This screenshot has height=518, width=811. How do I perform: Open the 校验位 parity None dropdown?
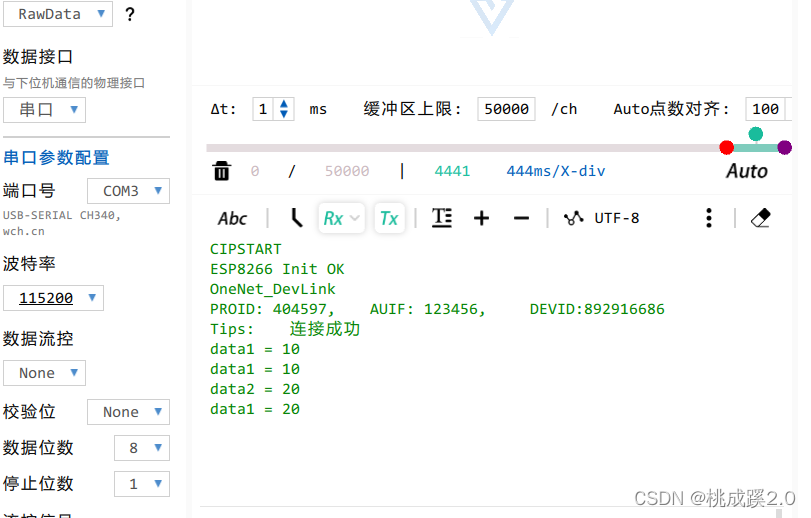128,412
